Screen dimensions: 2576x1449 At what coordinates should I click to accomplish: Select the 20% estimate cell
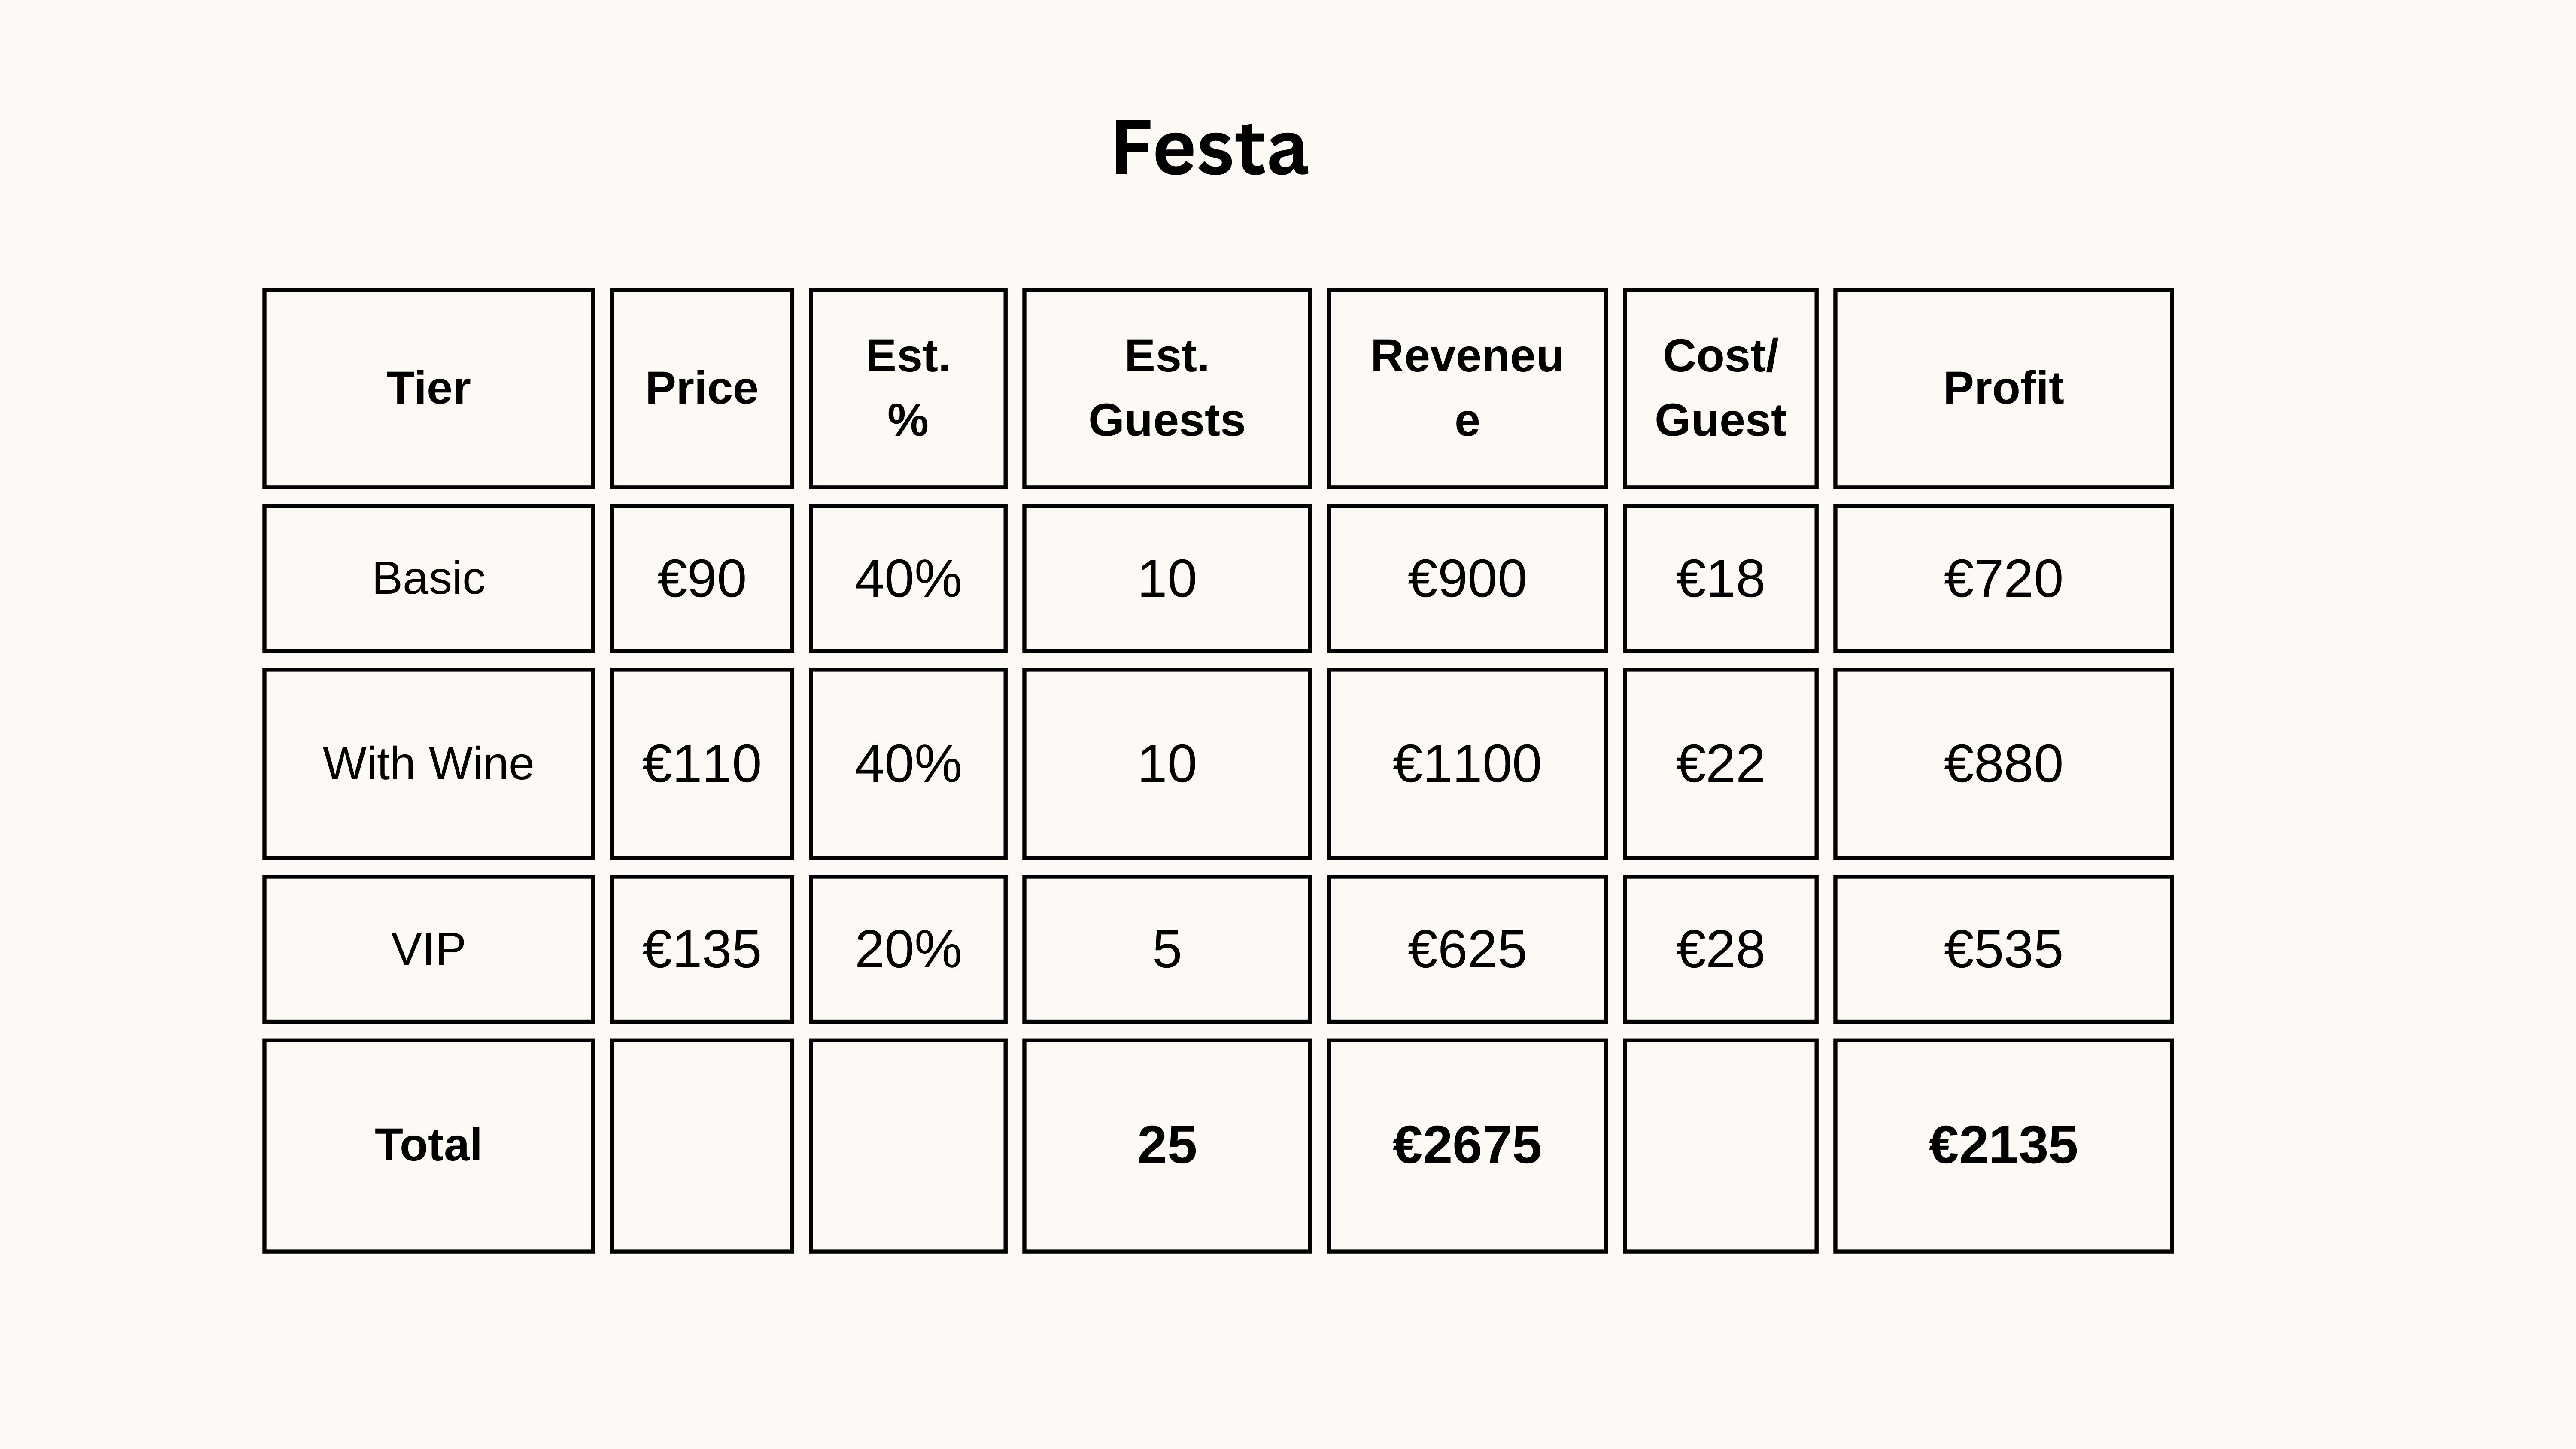point(907,949)
